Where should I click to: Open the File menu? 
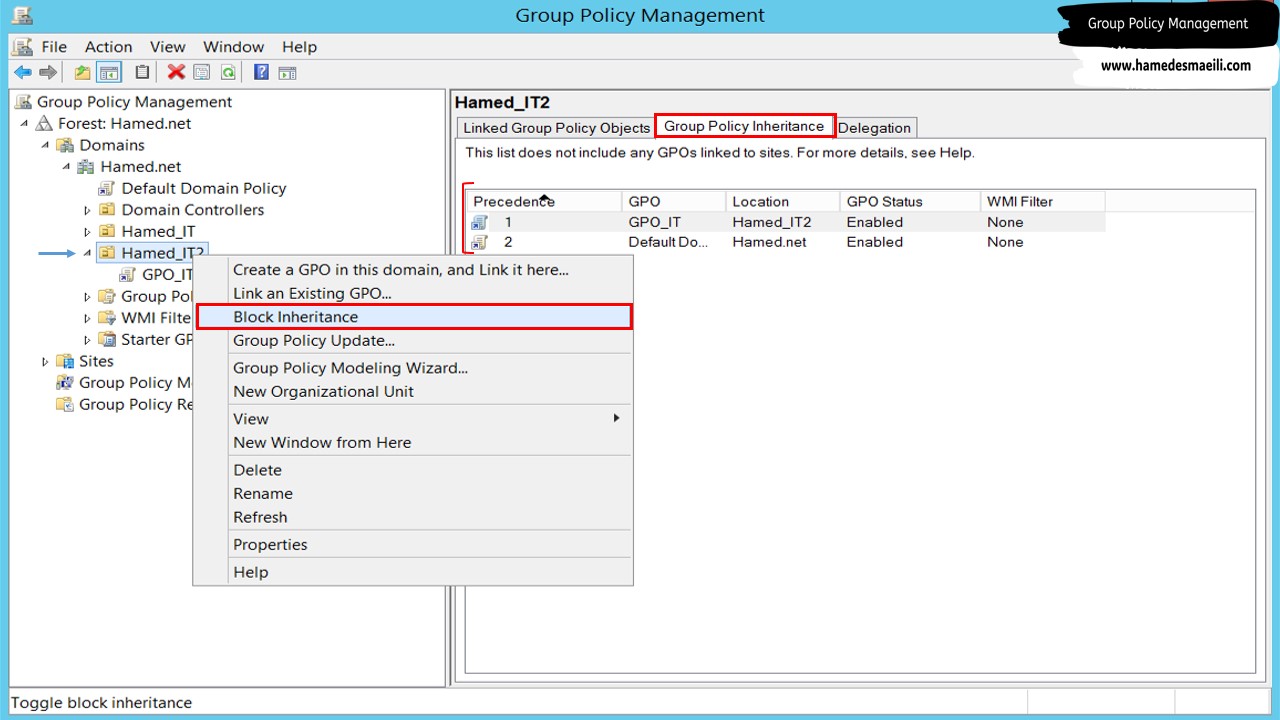click(x=54, y=47)
